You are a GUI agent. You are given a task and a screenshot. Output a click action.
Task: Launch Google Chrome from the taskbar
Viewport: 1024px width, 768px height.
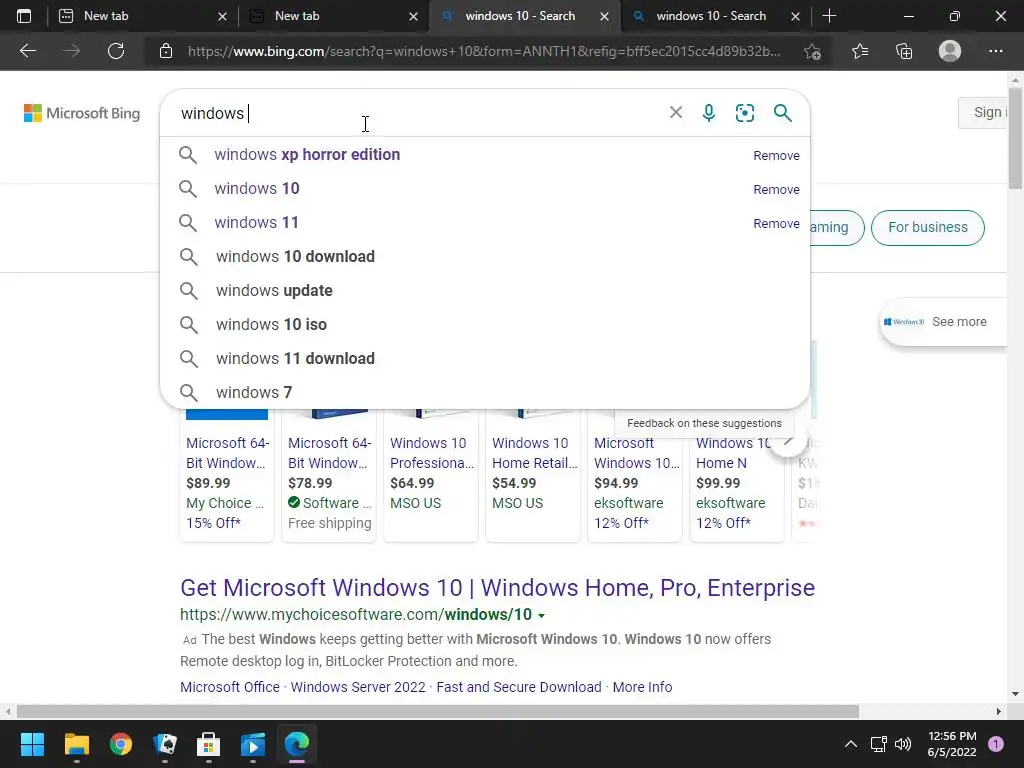[121, 744]
